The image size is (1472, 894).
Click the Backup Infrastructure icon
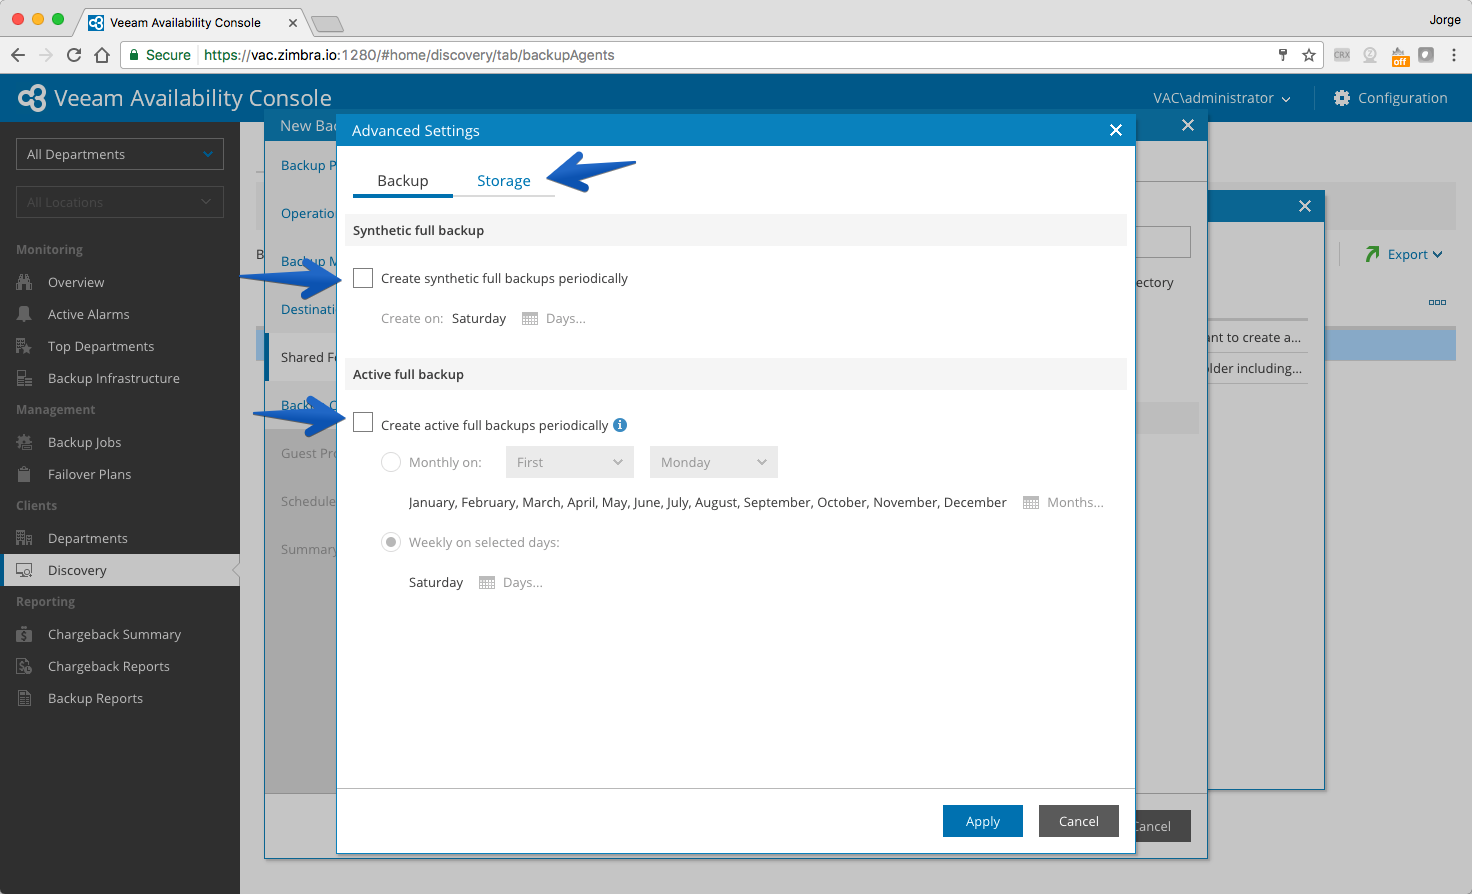click(x=24, y=378)
